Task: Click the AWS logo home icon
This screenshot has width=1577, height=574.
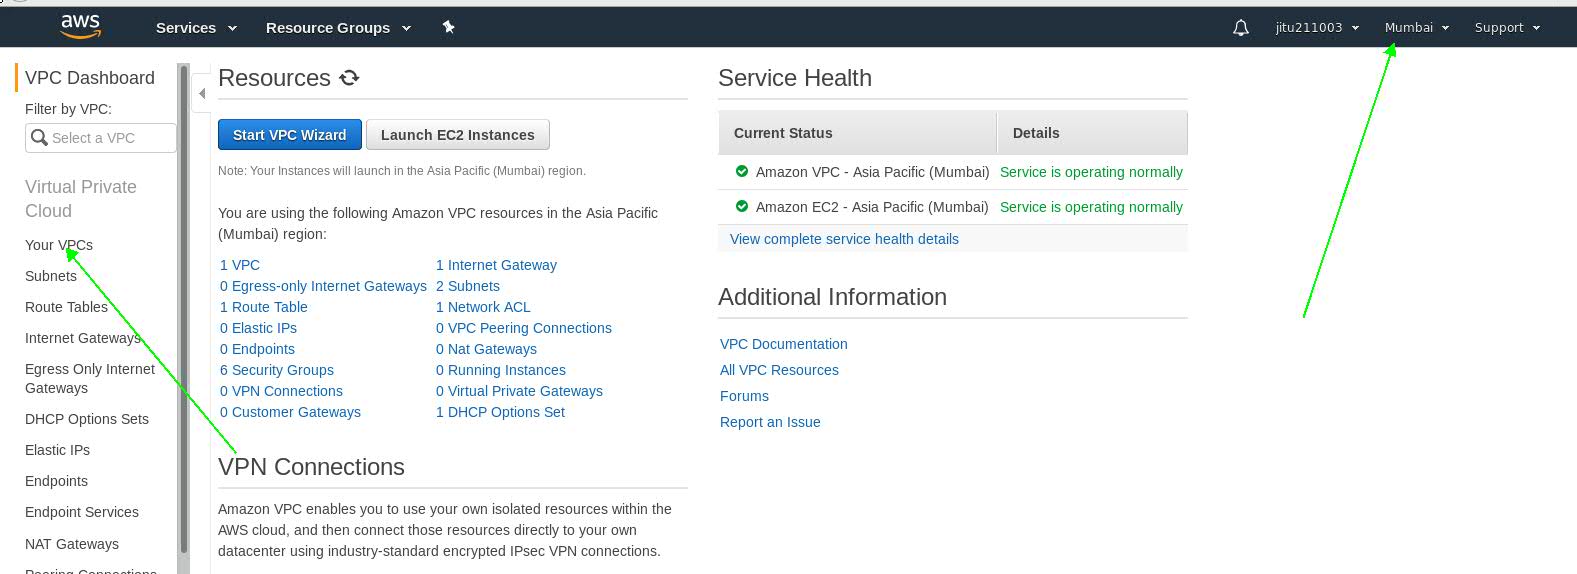Action: point(80,27)
